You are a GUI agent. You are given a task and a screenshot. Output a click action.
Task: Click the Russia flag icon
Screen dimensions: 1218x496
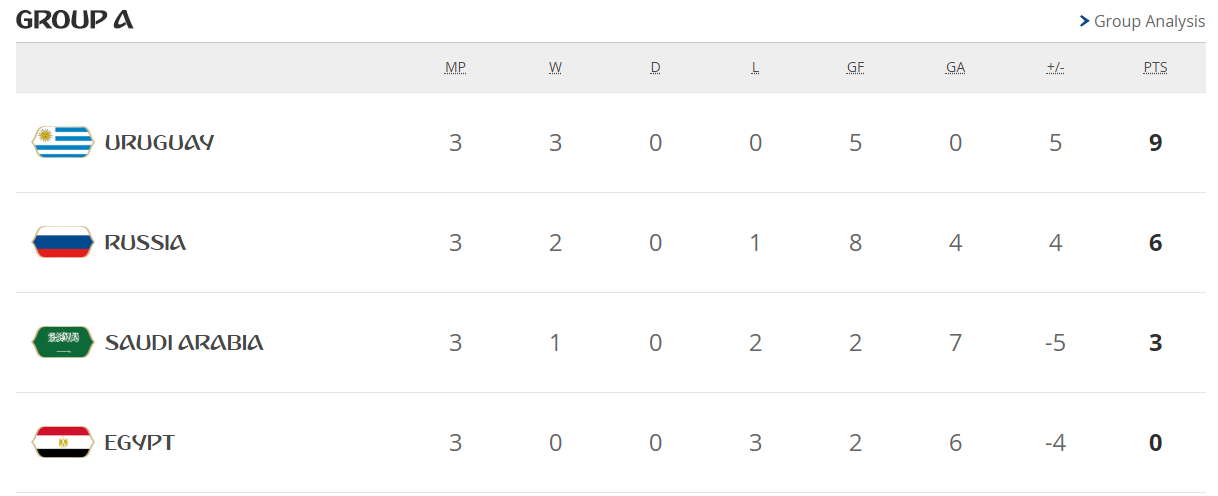pyautogui.click(x=62, y=242)
